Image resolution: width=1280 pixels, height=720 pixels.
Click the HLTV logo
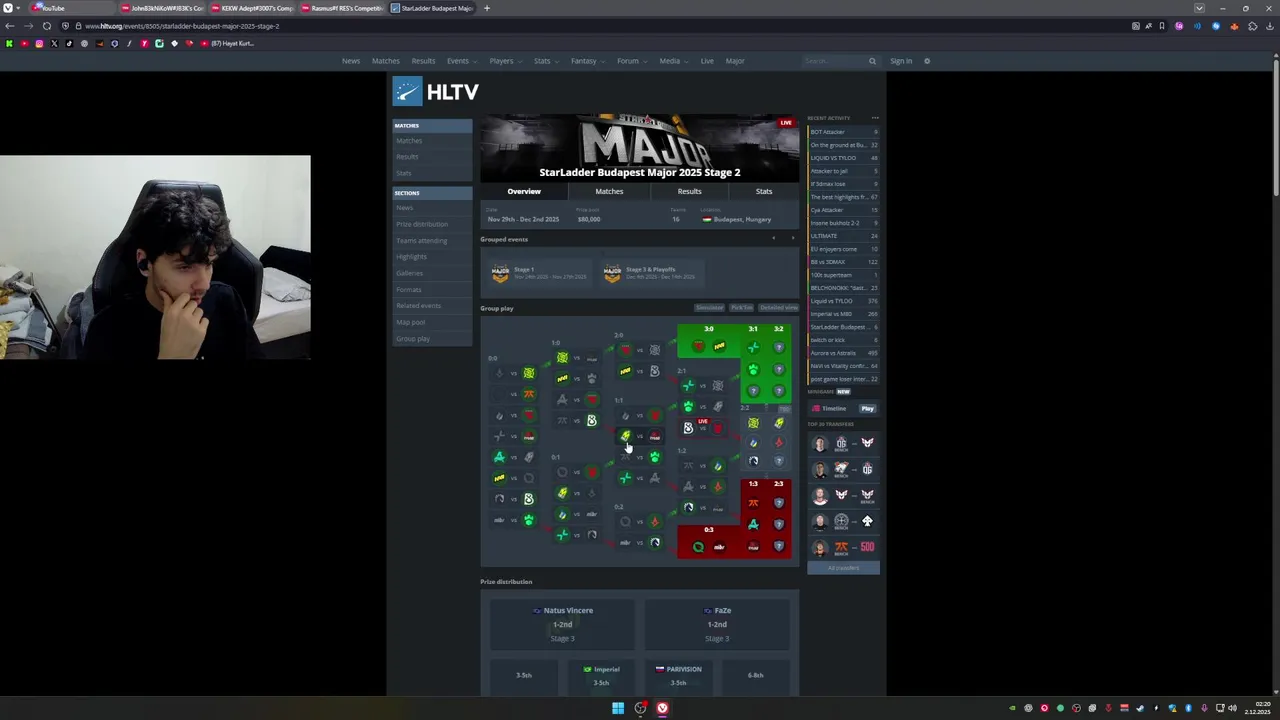436,92
